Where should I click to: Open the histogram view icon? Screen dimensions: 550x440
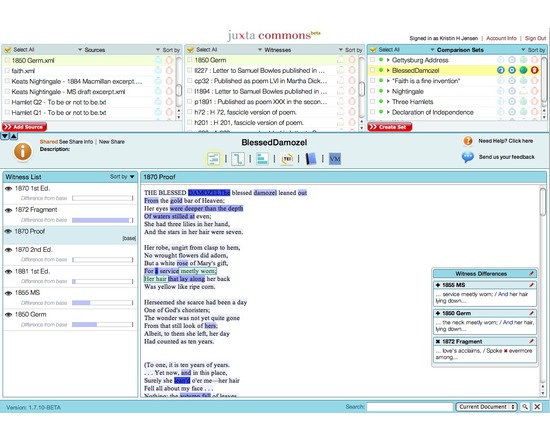(262, 159)
